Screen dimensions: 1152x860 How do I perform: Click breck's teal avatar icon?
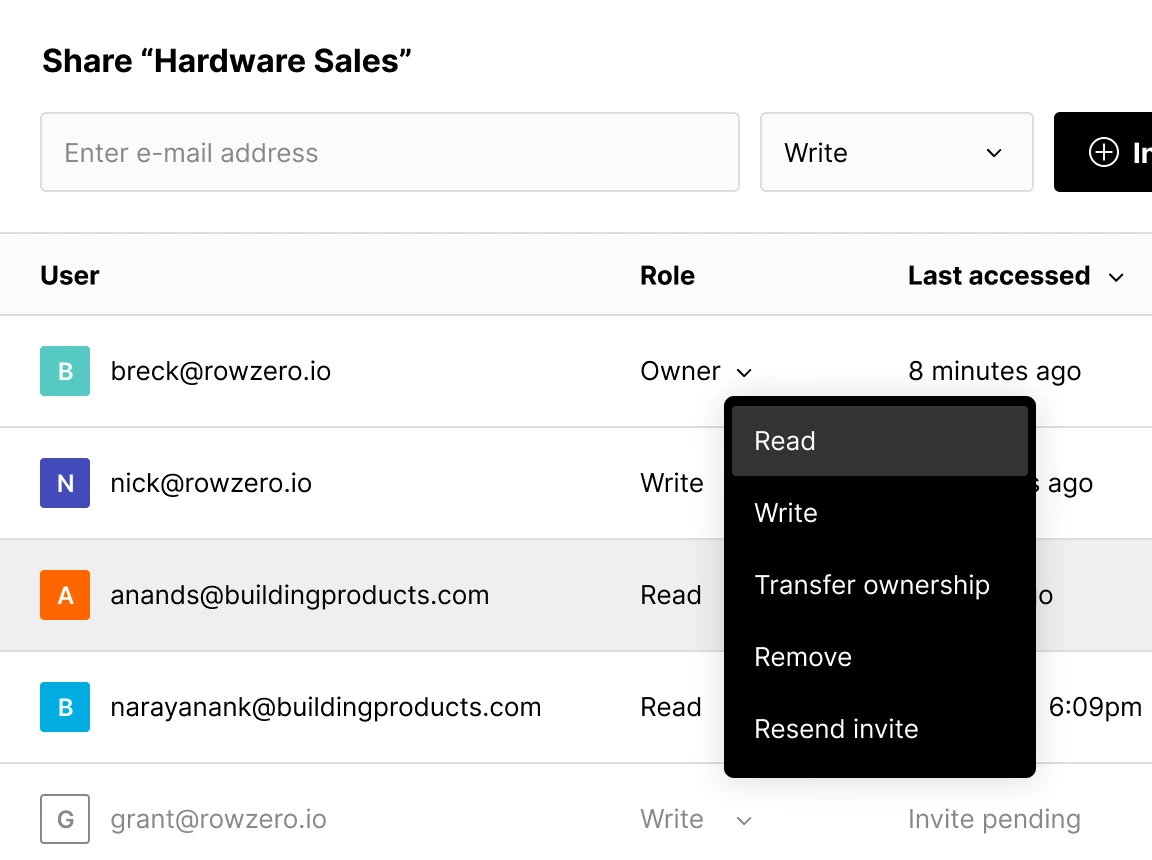[65, 371]
